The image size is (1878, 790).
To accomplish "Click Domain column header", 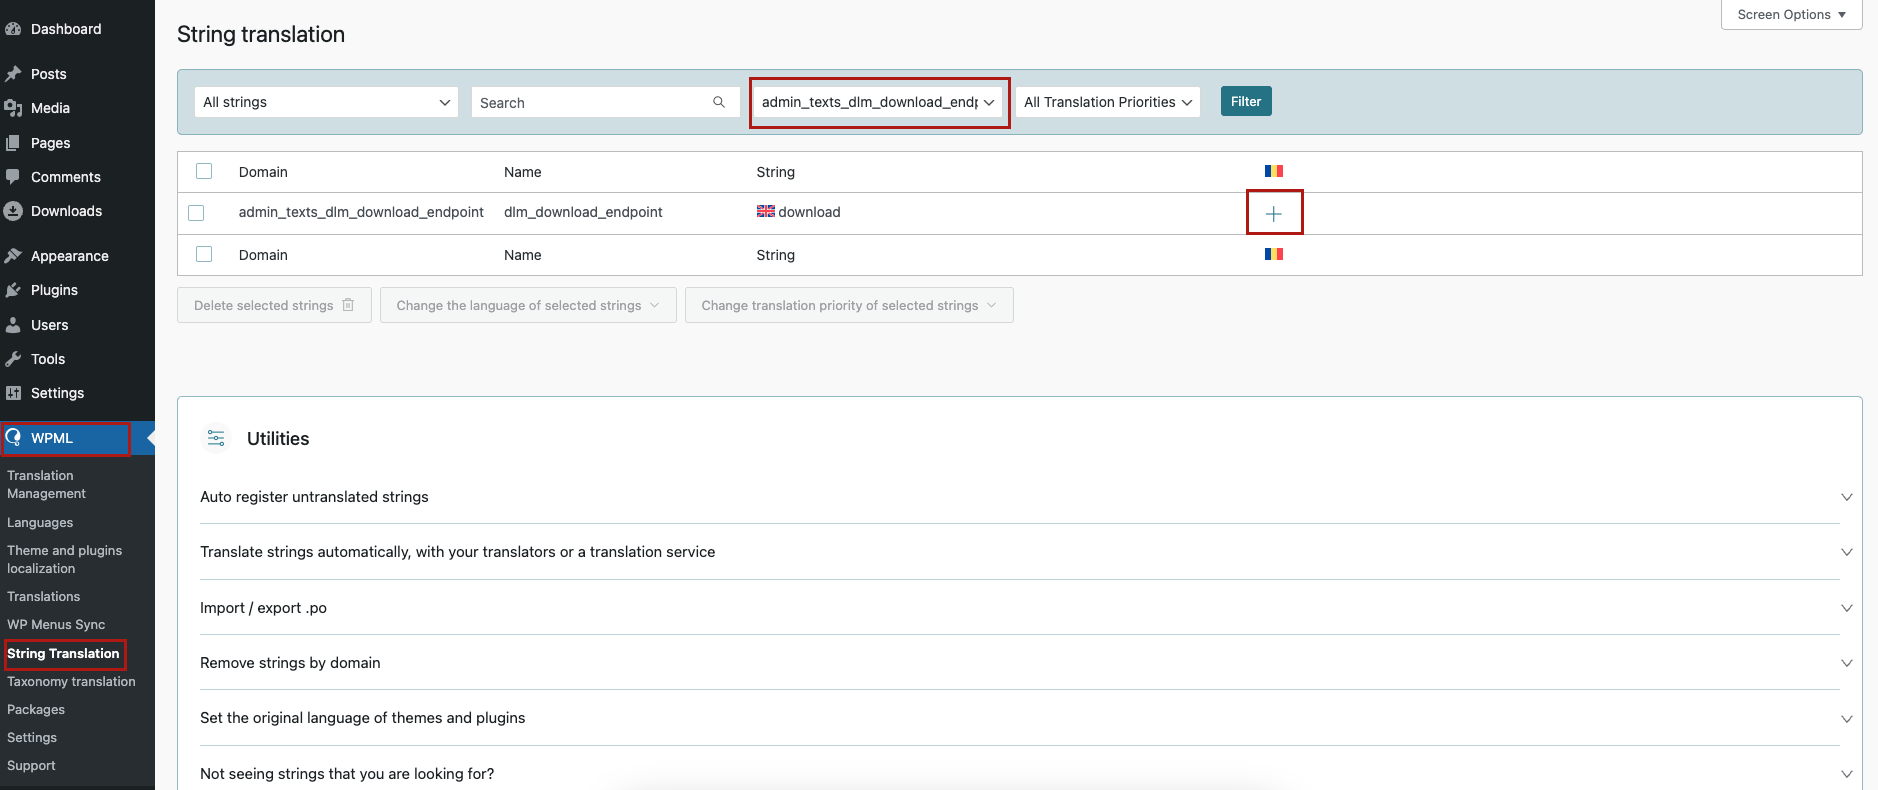I will click(x=263, y=172).
